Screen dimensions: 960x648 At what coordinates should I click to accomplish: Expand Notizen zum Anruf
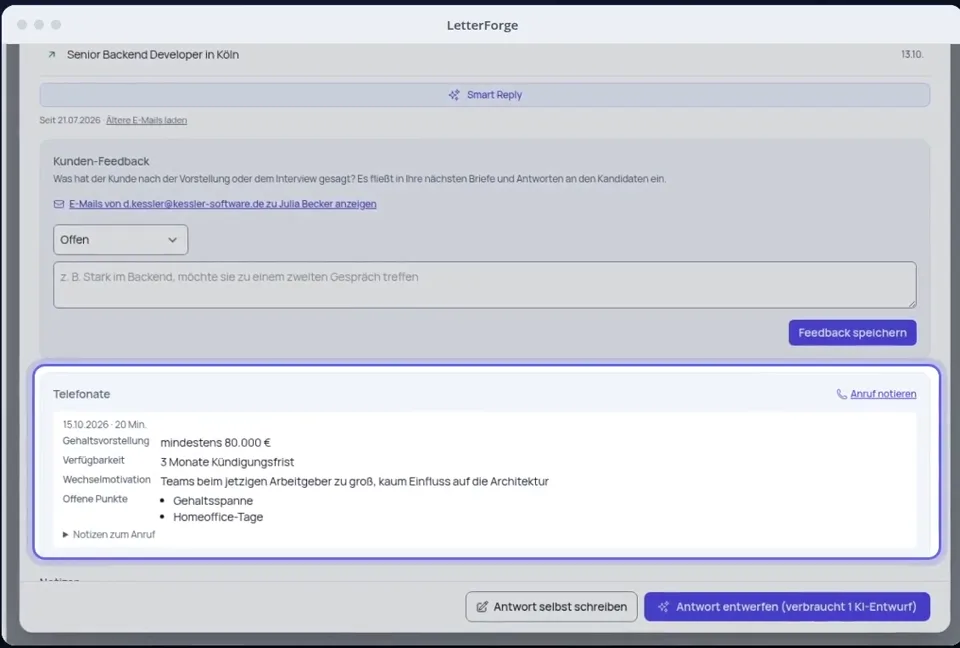[x=109, y=535]
